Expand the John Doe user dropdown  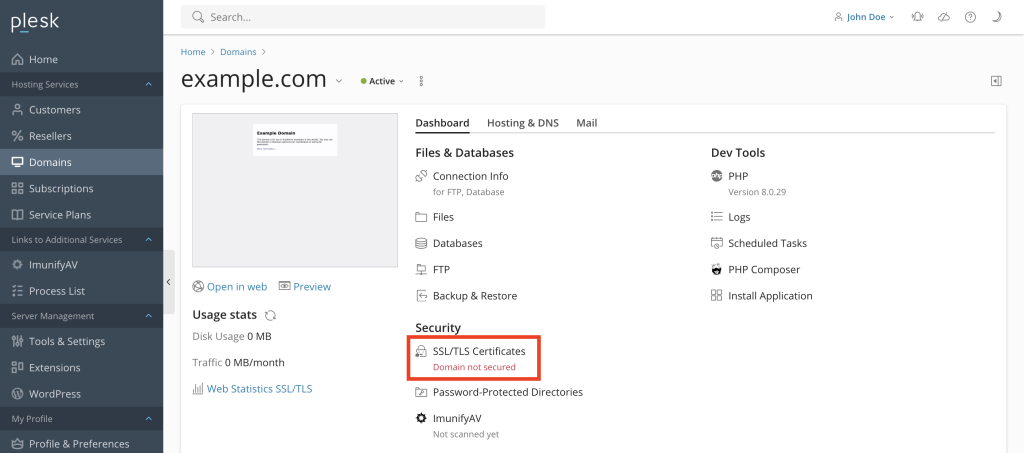pyautogui.click(x=863, y=17)
